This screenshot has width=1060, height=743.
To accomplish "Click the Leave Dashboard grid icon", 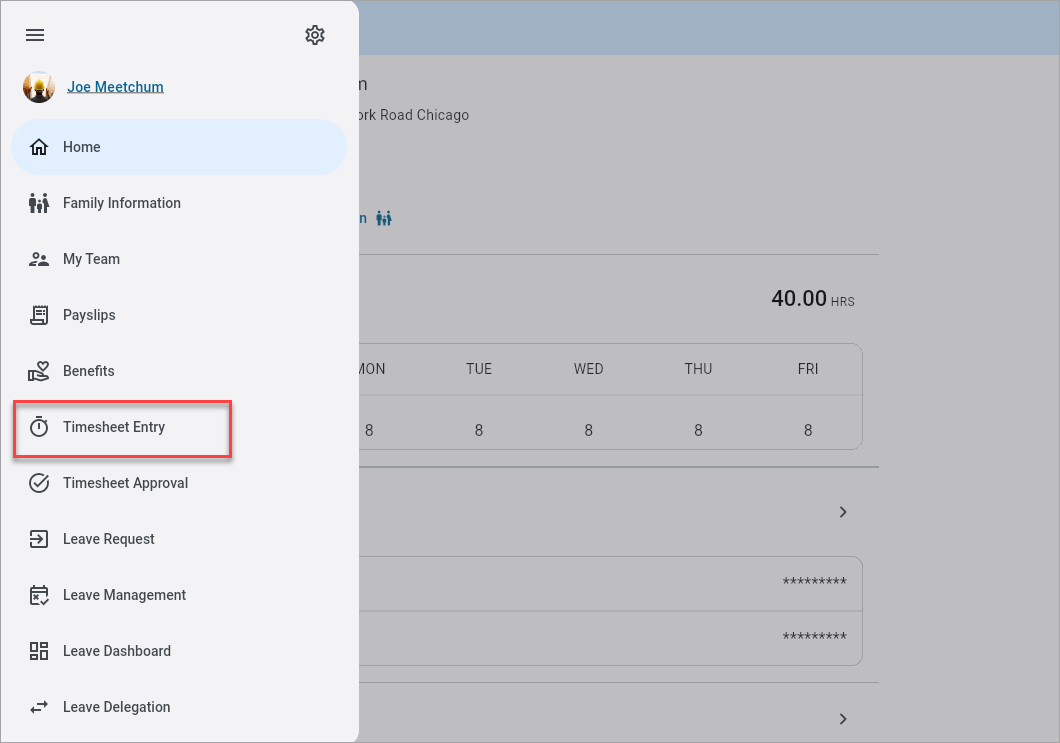I will (39, 651).
